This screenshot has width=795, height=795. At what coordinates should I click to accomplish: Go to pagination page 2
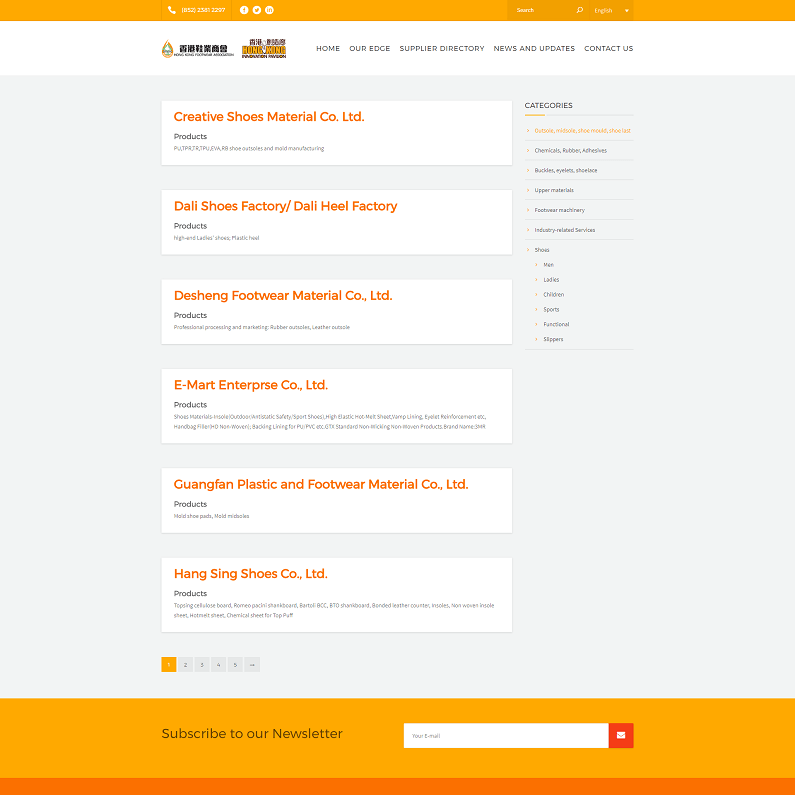pyautogui.click(x=186, y=664)
